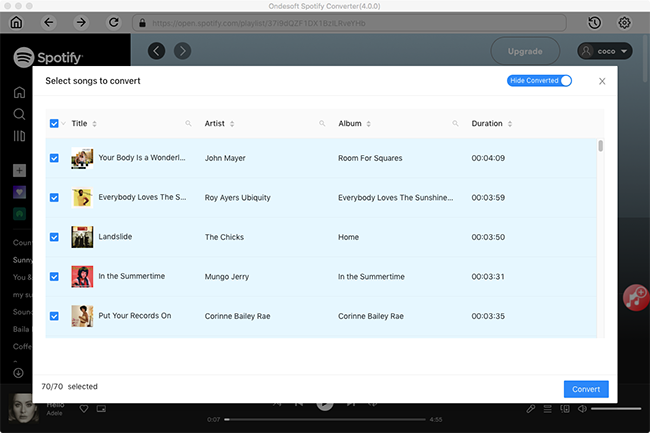The height and width of the screenshot is (433, 650).
Task: Uncheck Your Body Is a Wonderland song
Action: tap(54, 158)
